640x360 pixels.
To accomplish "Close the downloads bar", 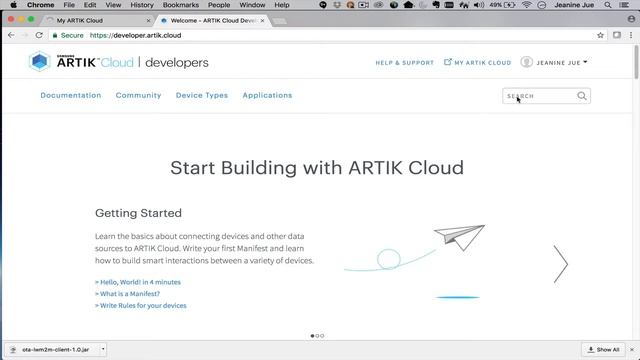I will pyautogui.click(x=632, y=350).
